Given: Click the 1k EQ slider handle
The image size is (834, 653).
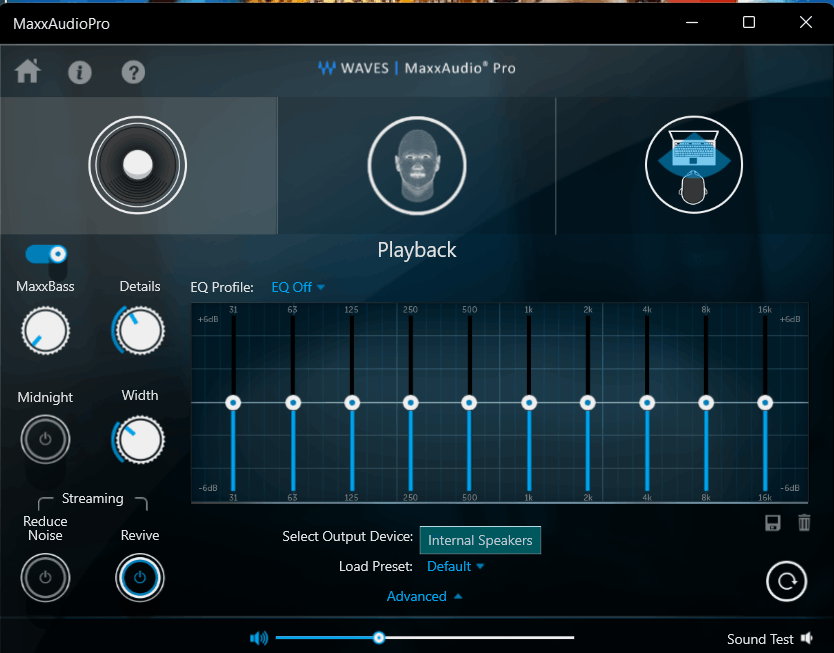Looking at the screenshot, I should tap(529, 403).
